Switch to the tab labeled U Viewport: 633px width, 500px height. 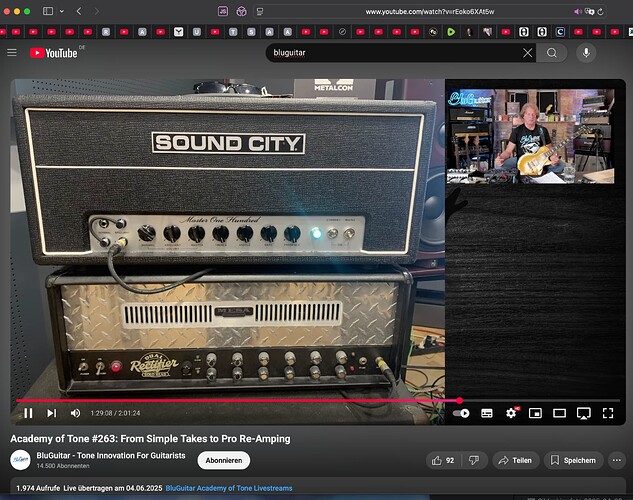pyautogui.click(x=197, y=32)
